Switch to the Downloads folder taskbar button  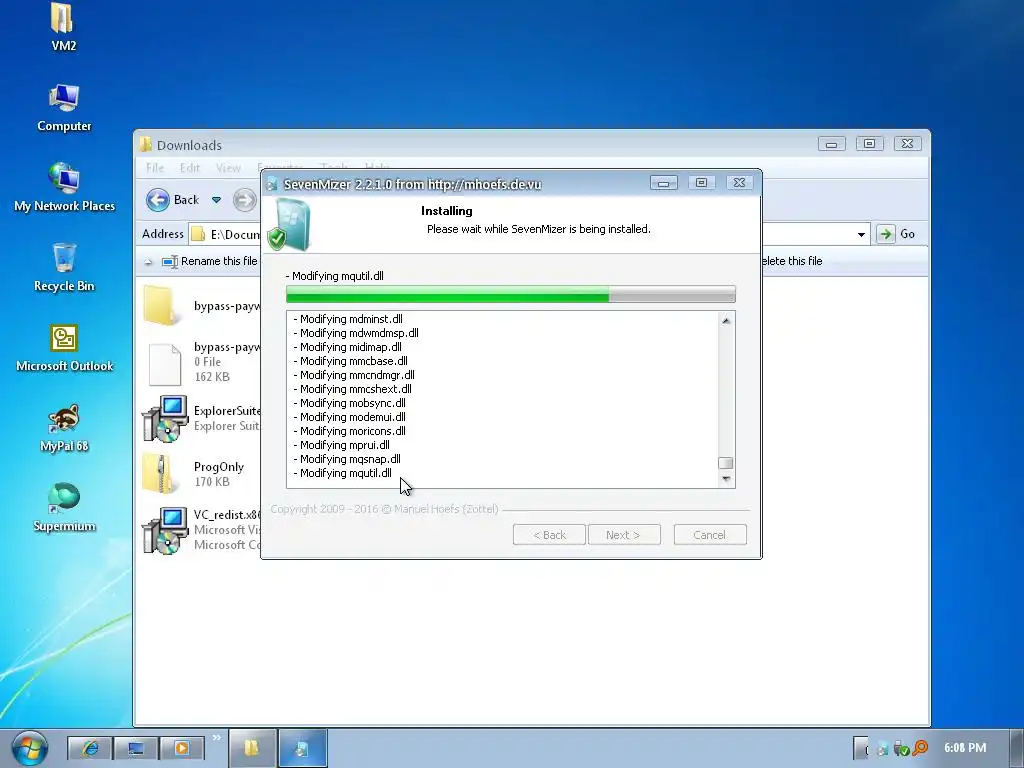pyautogui.click(x=252, y=748)
